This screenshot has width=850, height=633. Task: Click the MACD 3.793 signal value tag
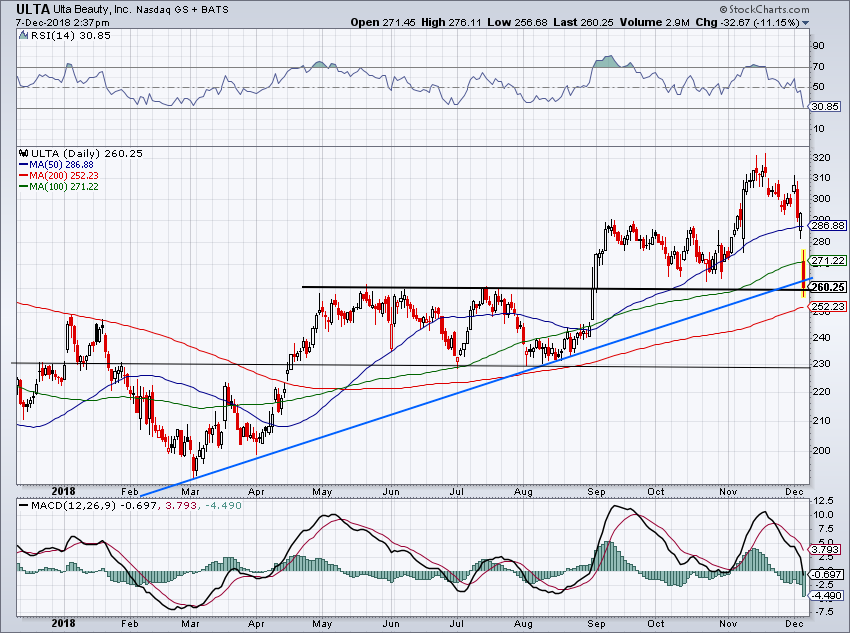[x=826, y=550]
